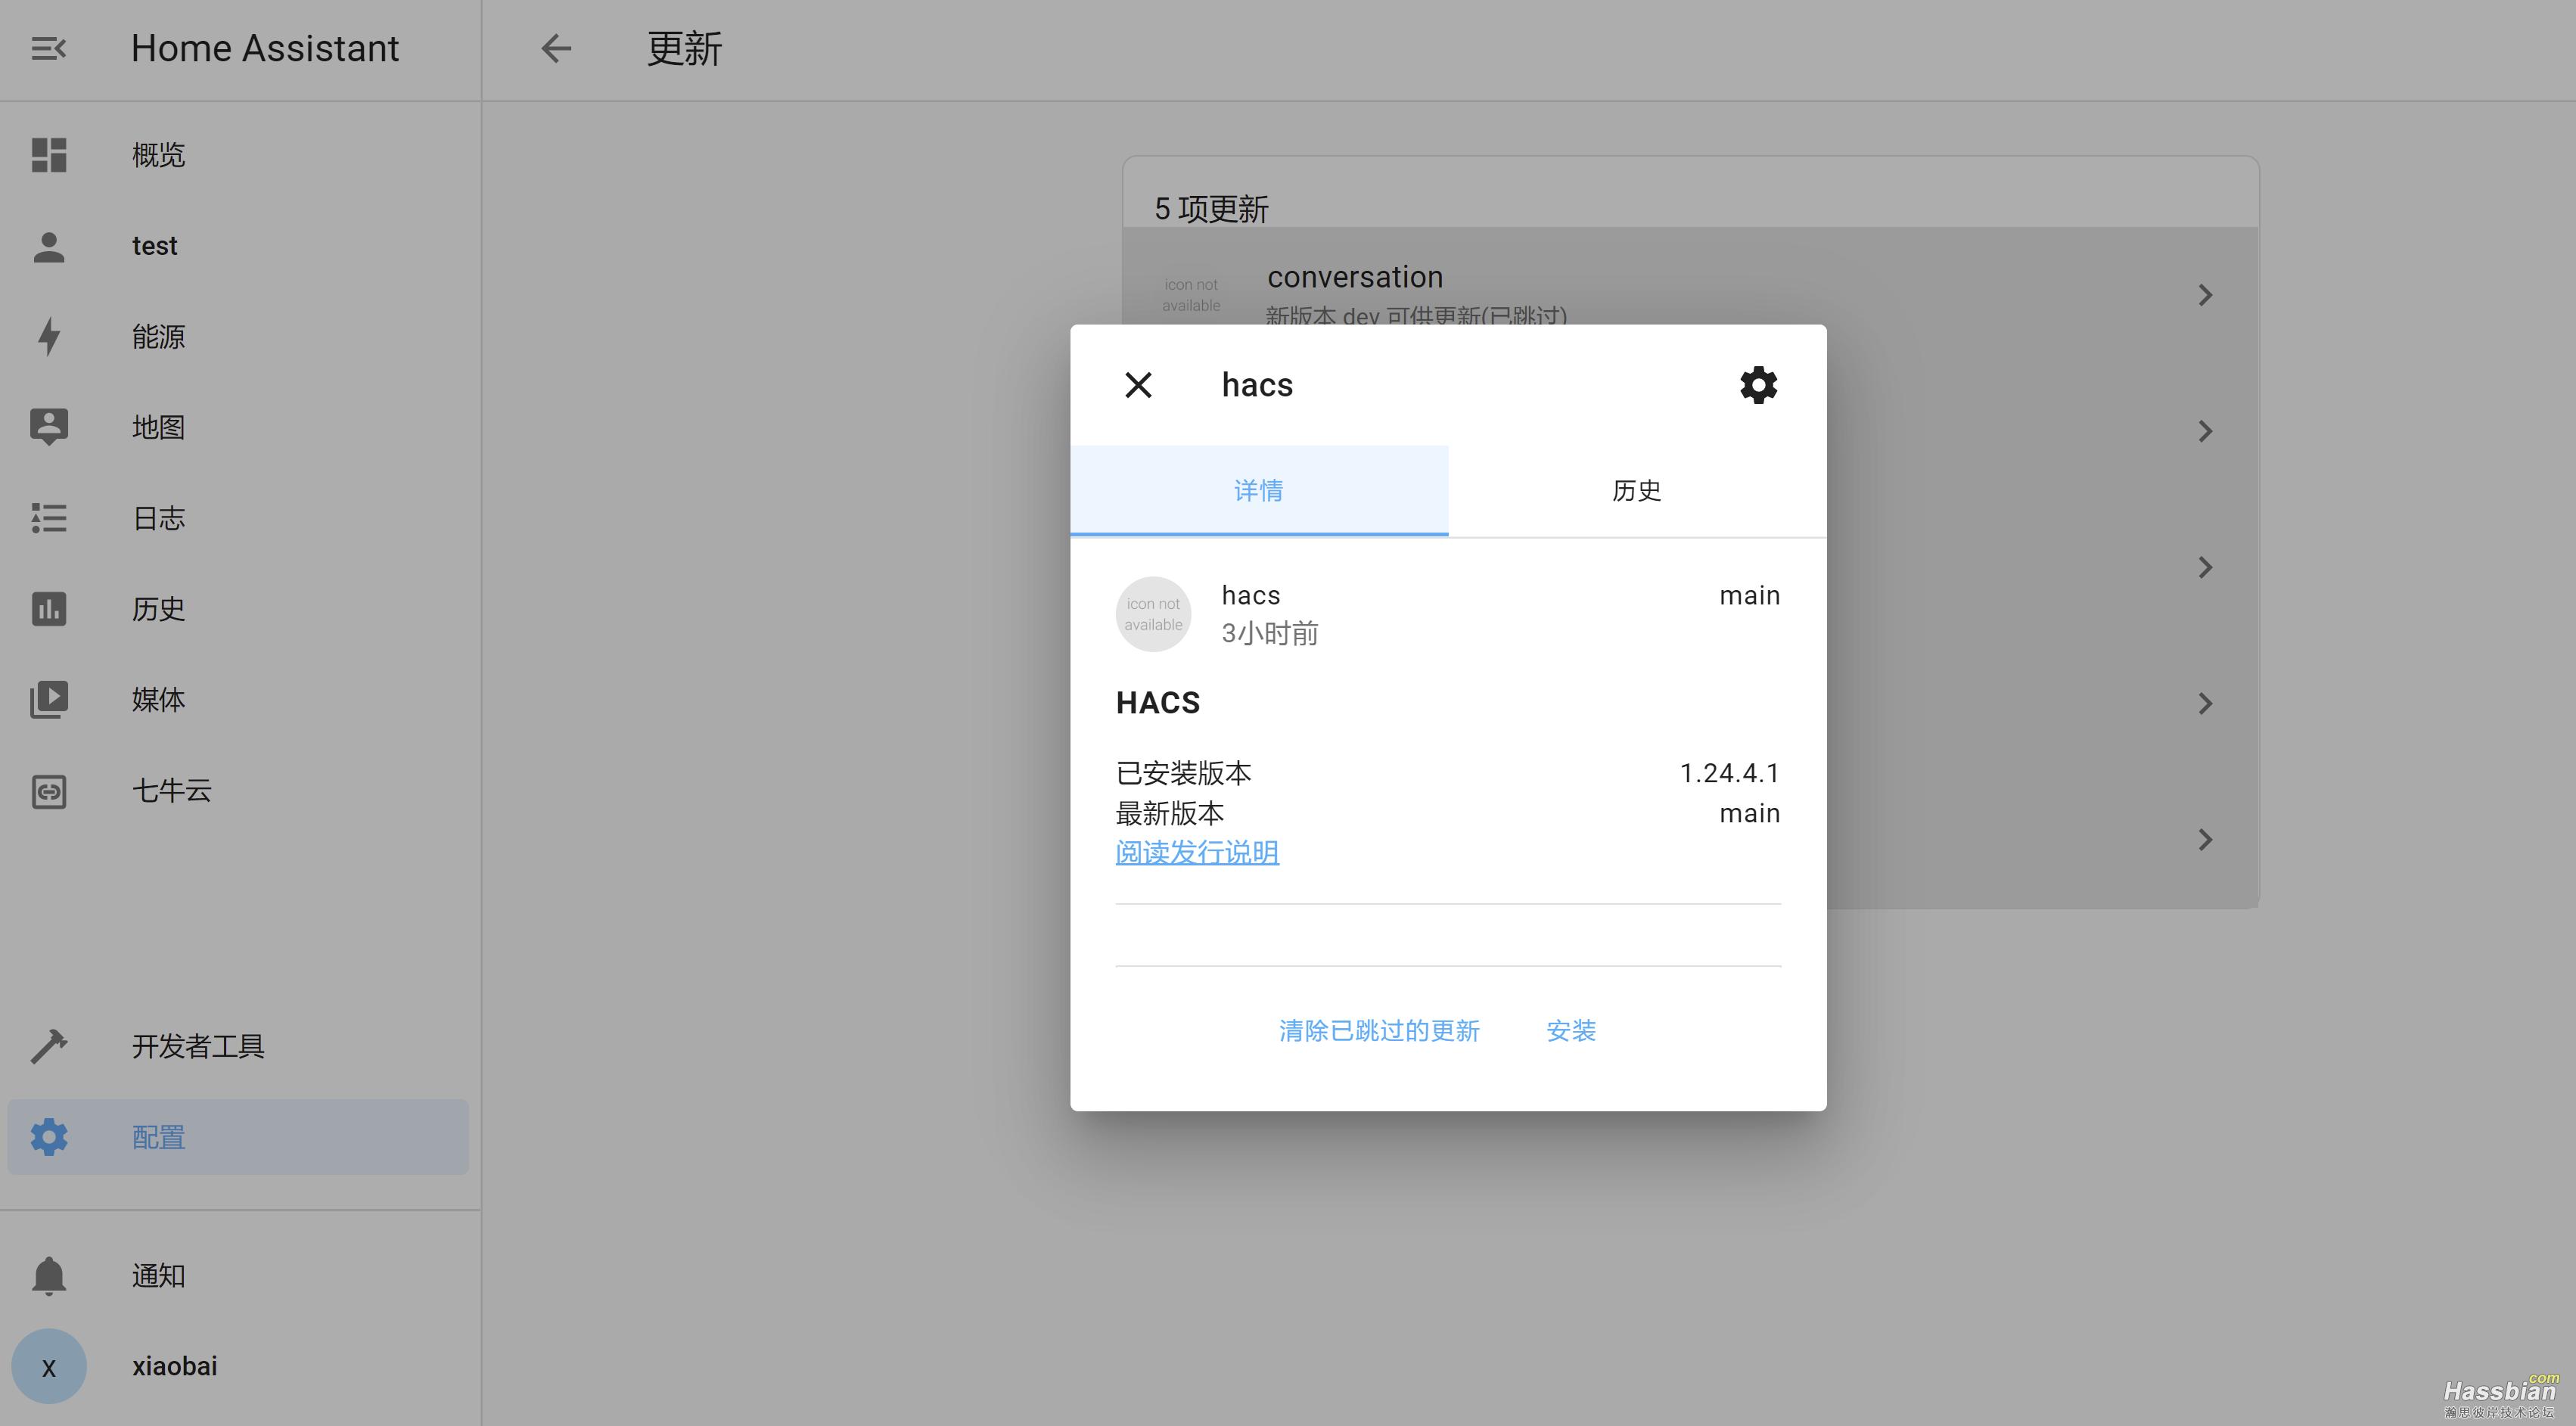Expand the conversation update row chevron

click(2205, 295)
